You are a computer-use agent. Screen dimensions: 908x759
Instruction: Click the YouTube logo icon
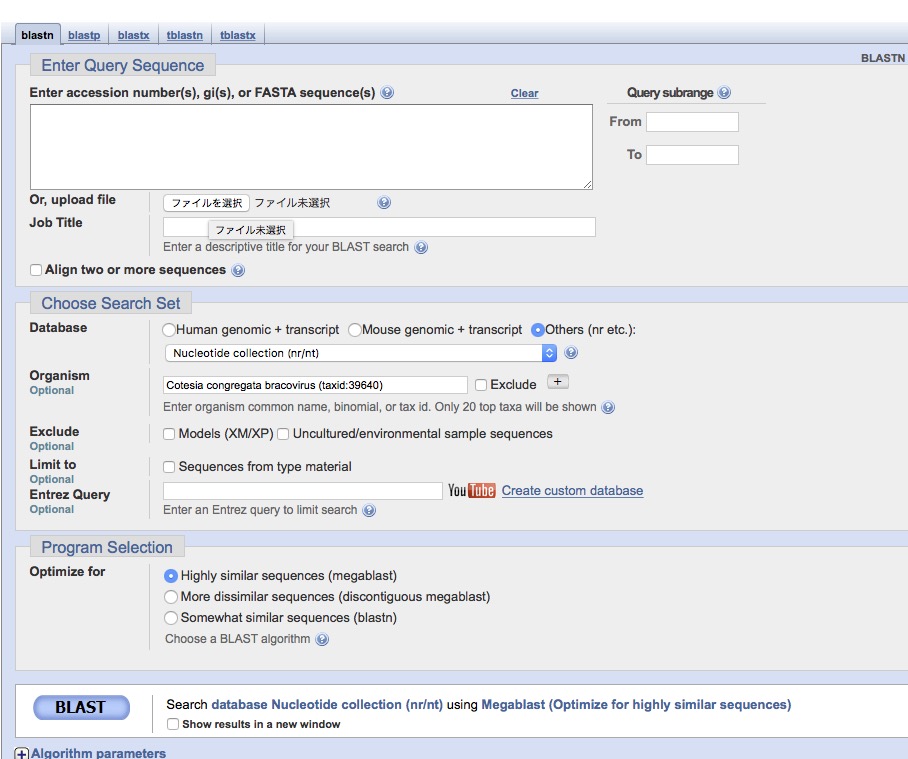(471, 491)
